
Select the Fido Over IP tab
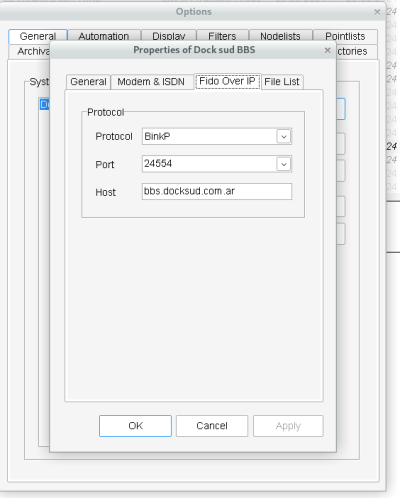pos(227,81)
